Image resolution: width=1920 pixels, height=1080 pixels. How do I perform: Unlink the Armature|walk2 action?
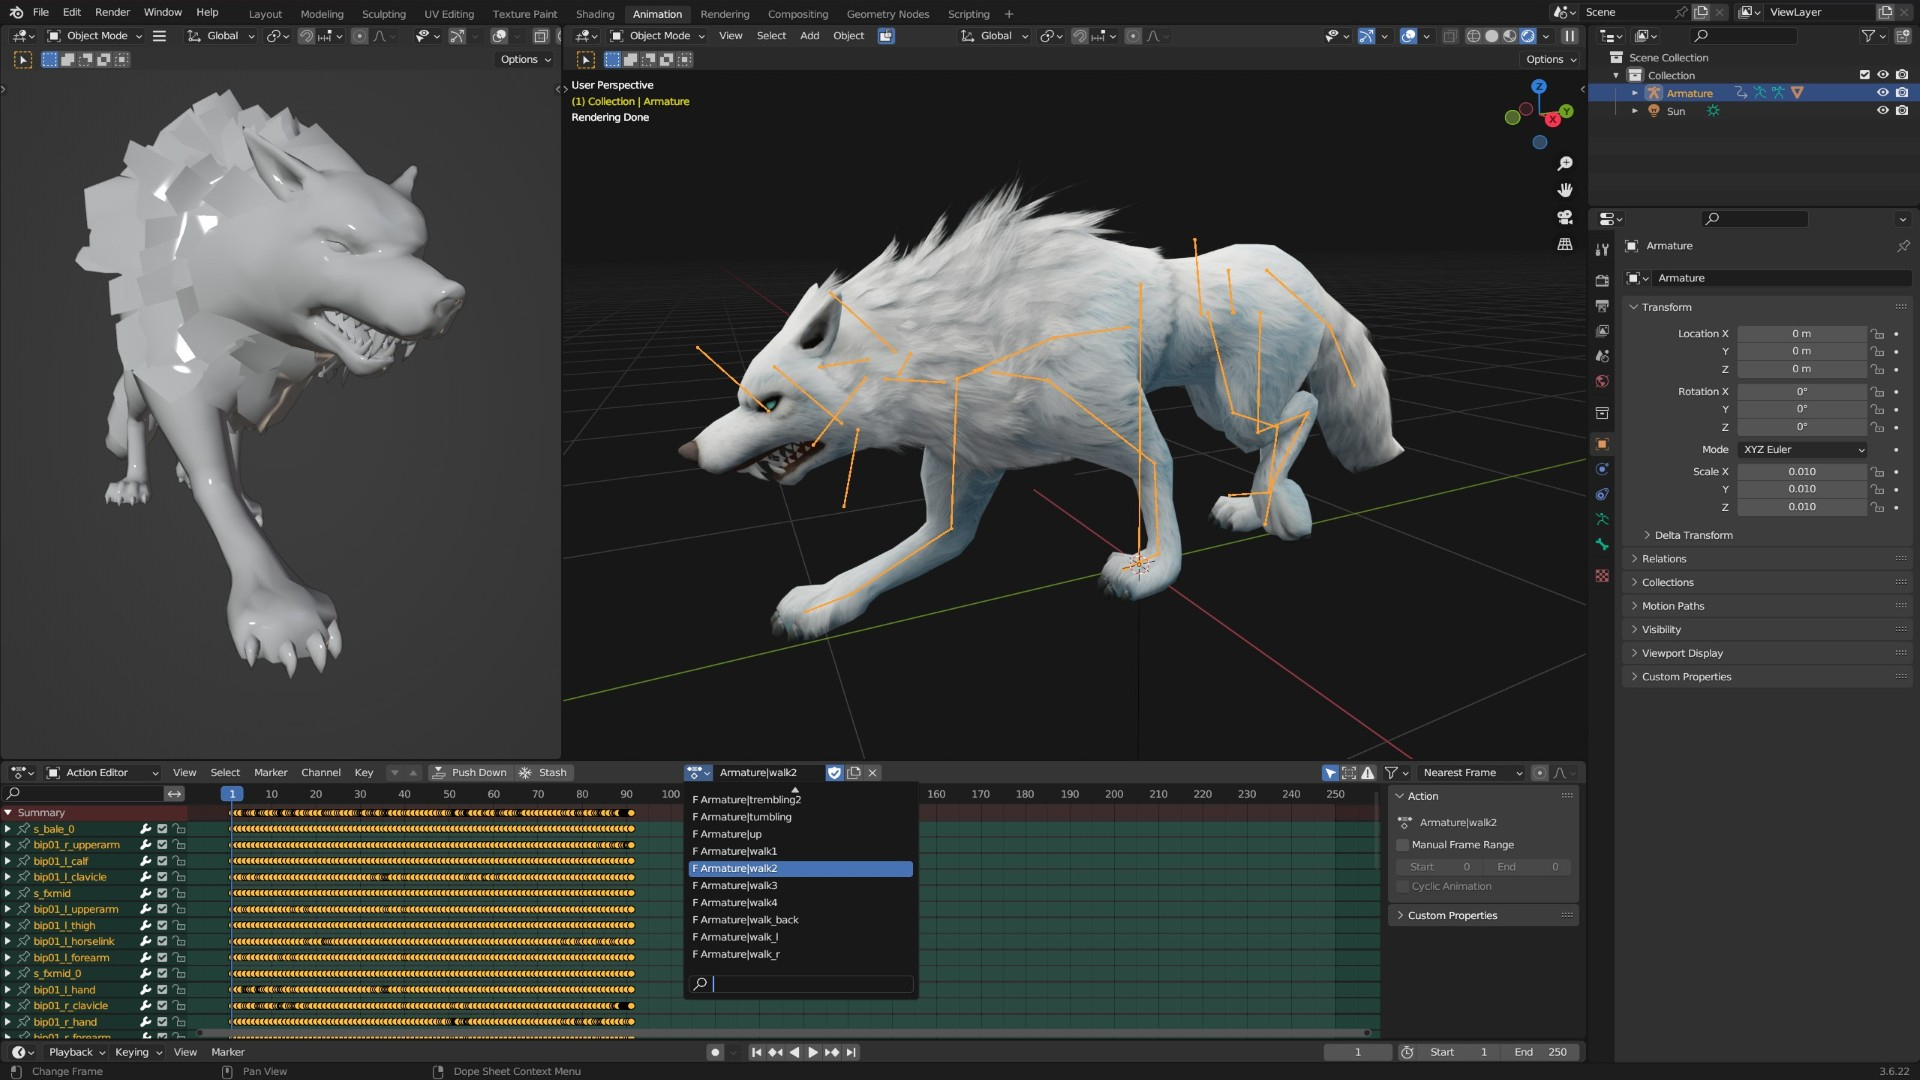pyautogui.click(x=873, y=772)
